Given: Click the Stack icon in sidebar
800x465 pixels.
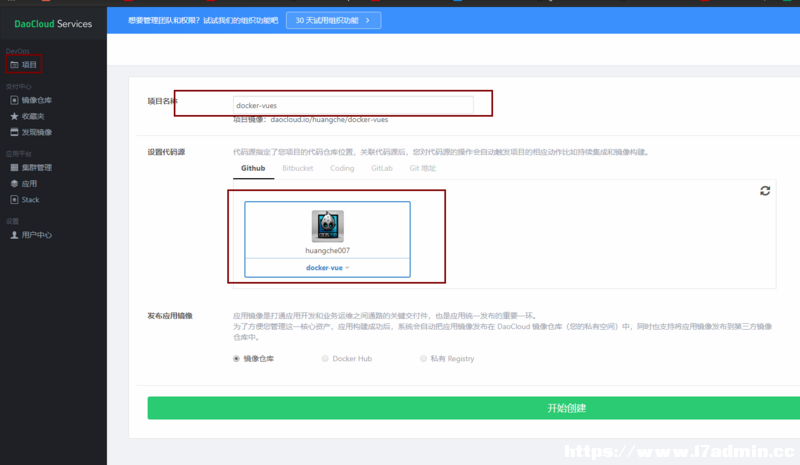Looking at the screenshot, I should click(14, 200).
